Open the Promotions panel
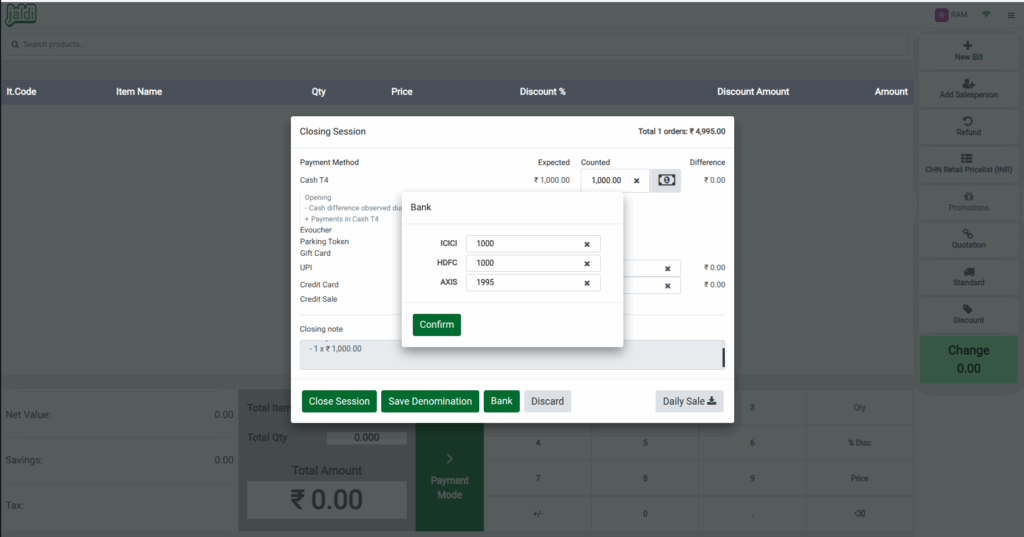Image resolution: width=1024 pixels, height=537 pixels. 968,201
